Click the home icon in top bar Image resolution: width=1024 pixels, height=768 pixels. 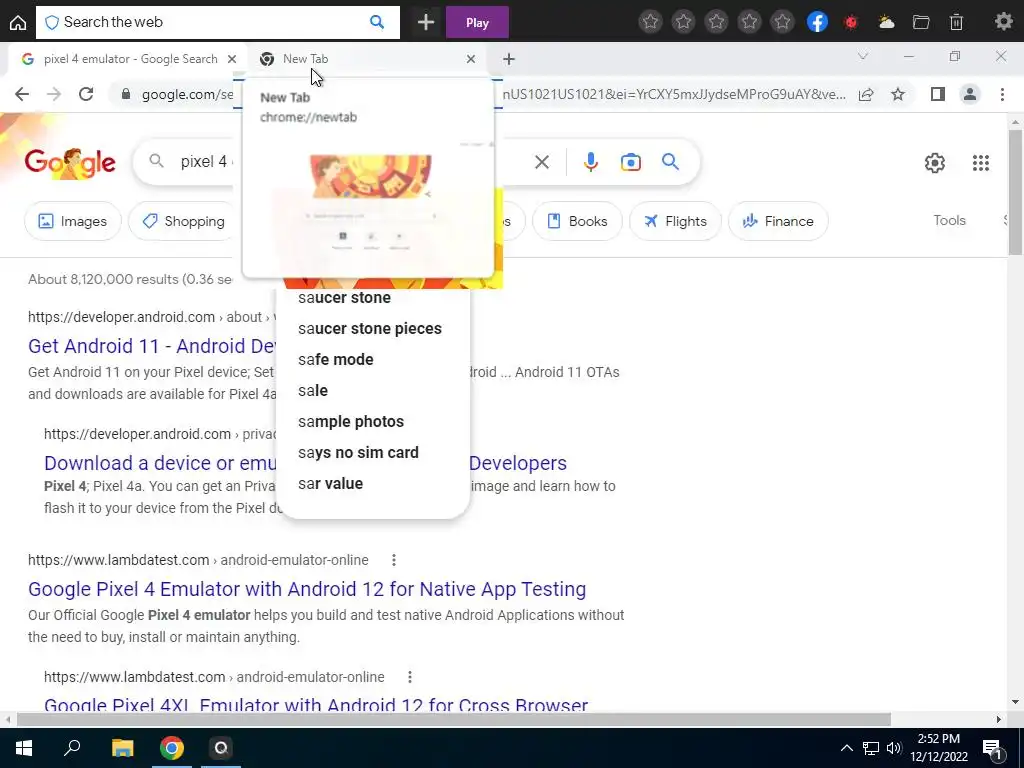[x=18, y=22]
